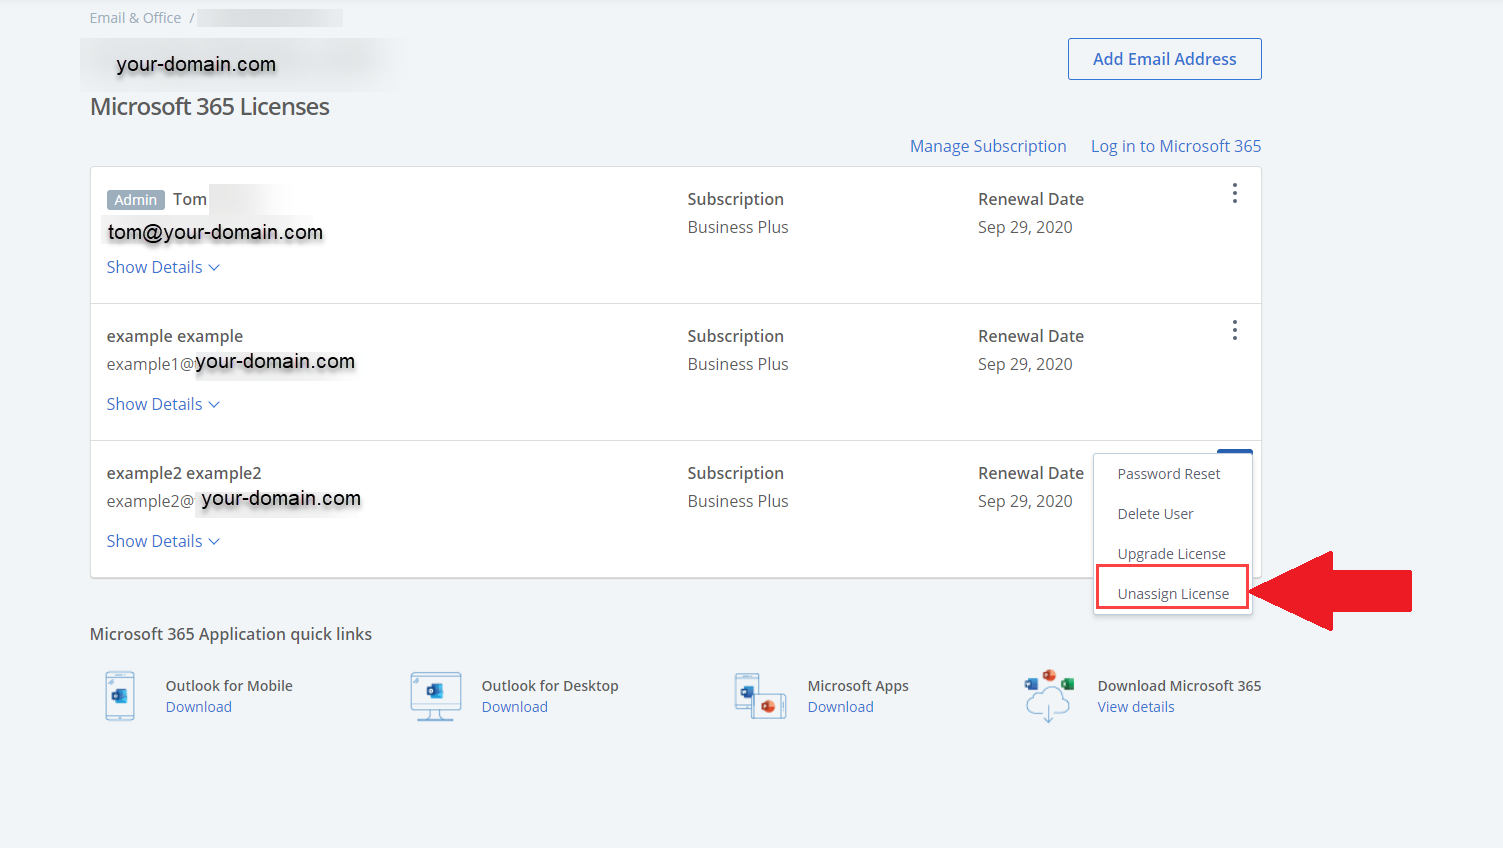Expand Show Details for example1 account
This screenshot has width=1503, height=848.
click(163, 404)
